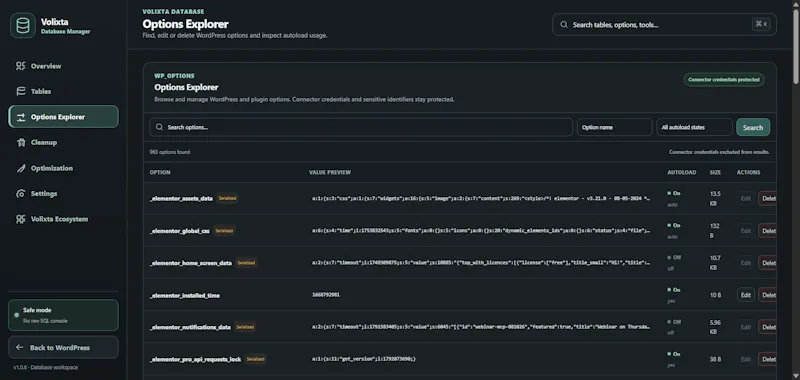Click the Serialized tag on _elementor_assets_data
The height and width of the screenshot is (380, 800).
tap(227, 198)
